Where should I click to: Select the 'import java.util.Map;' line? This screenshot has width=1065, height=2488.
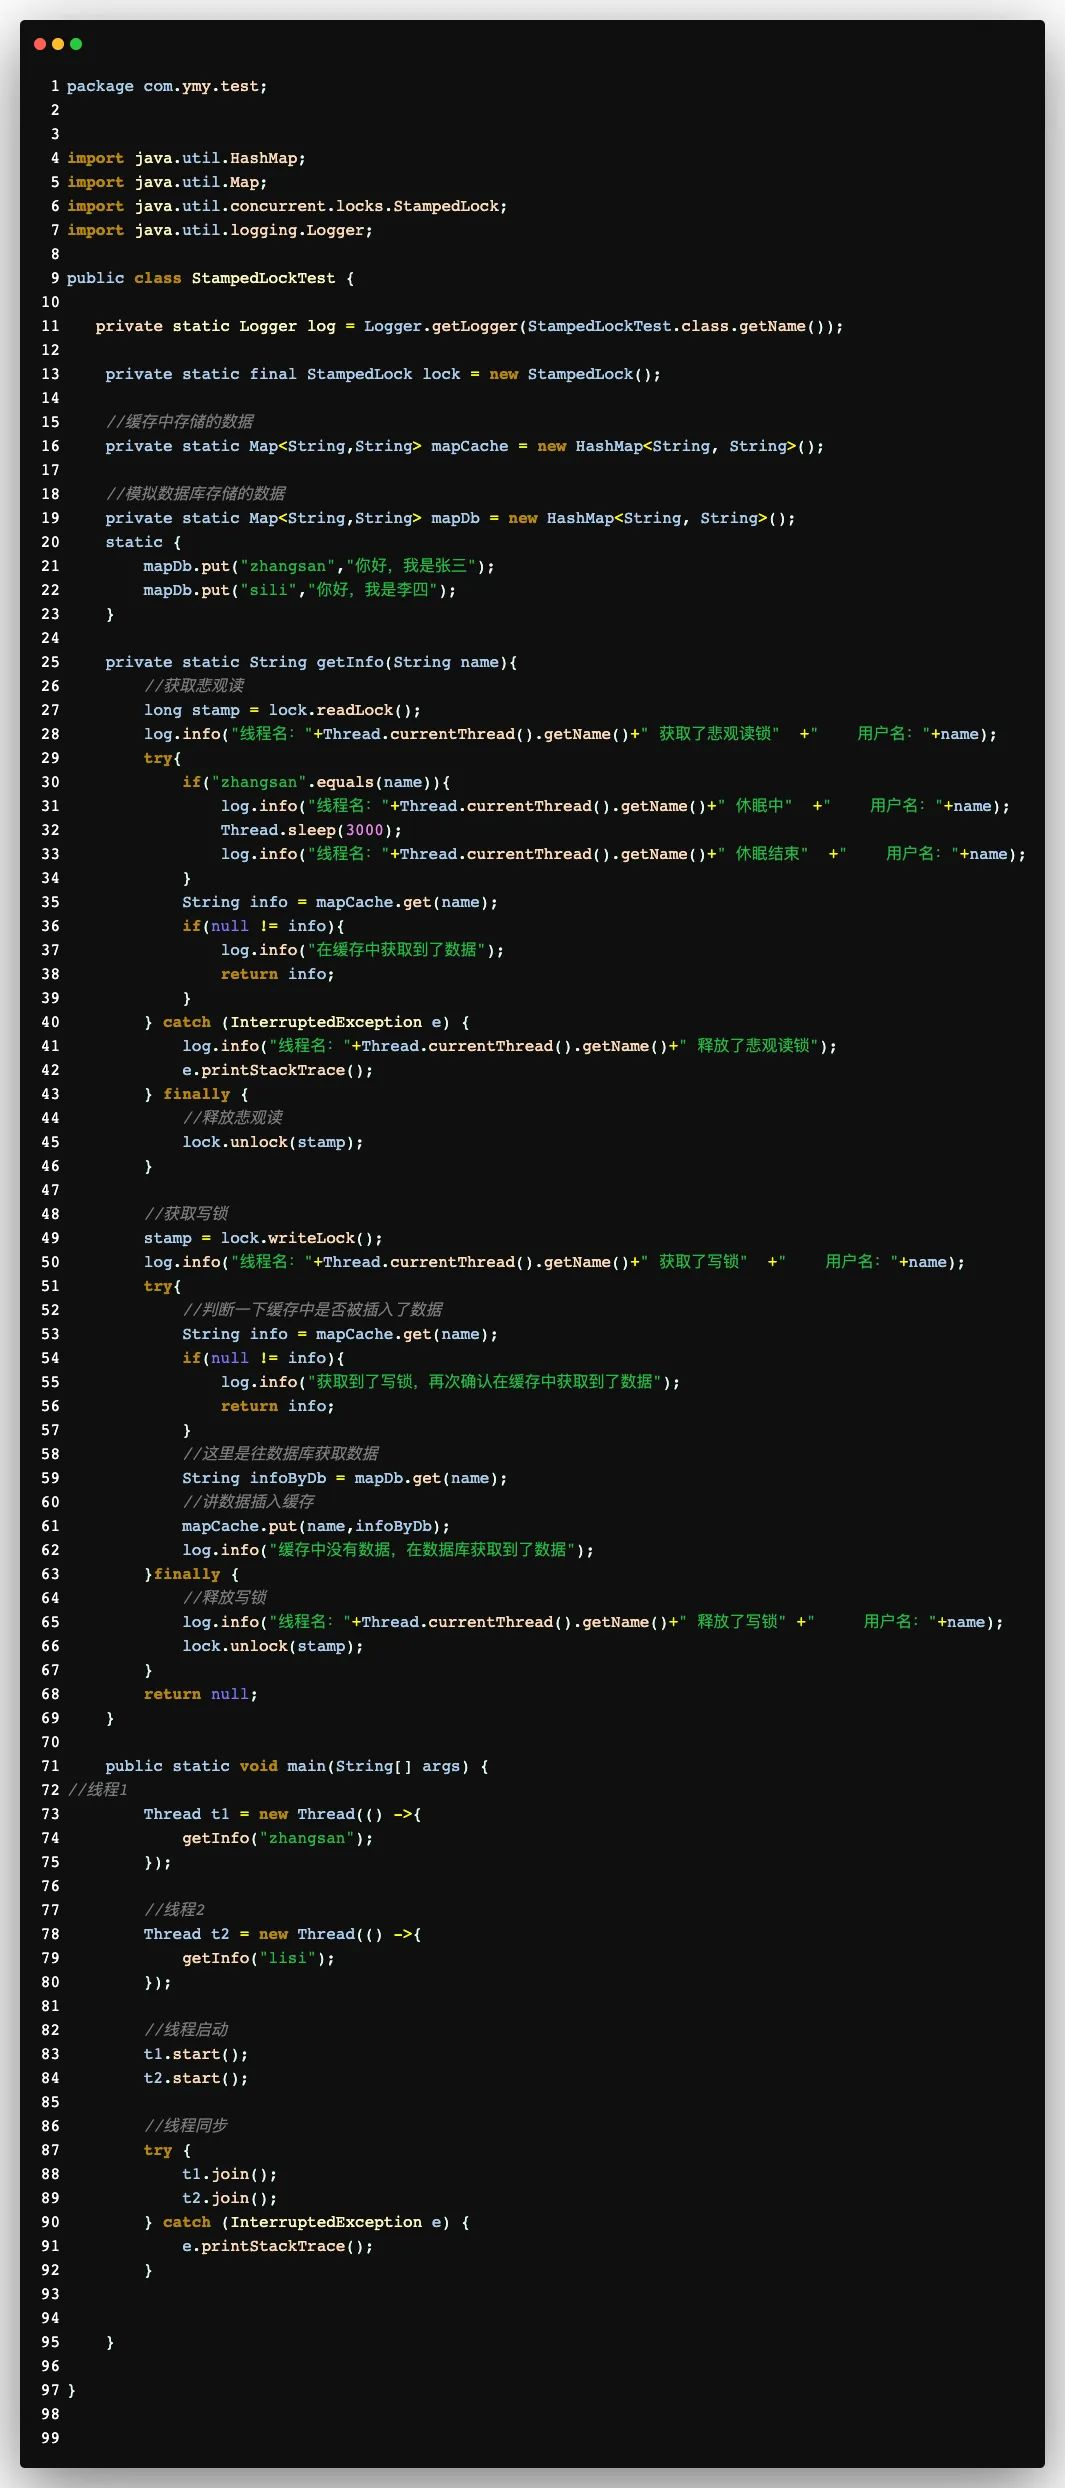pyautogui.click(x=167, y=182)
